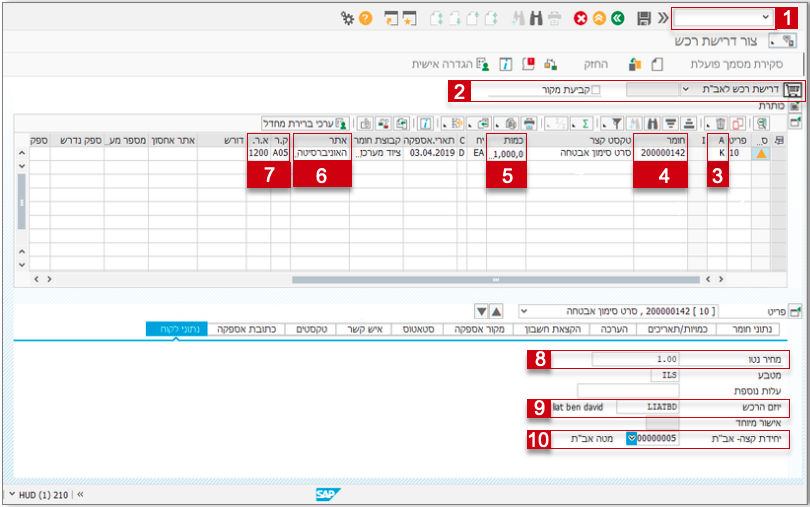Click the סקירת מסמך פועלת button

pyautogui.click(x=737, y=65)
